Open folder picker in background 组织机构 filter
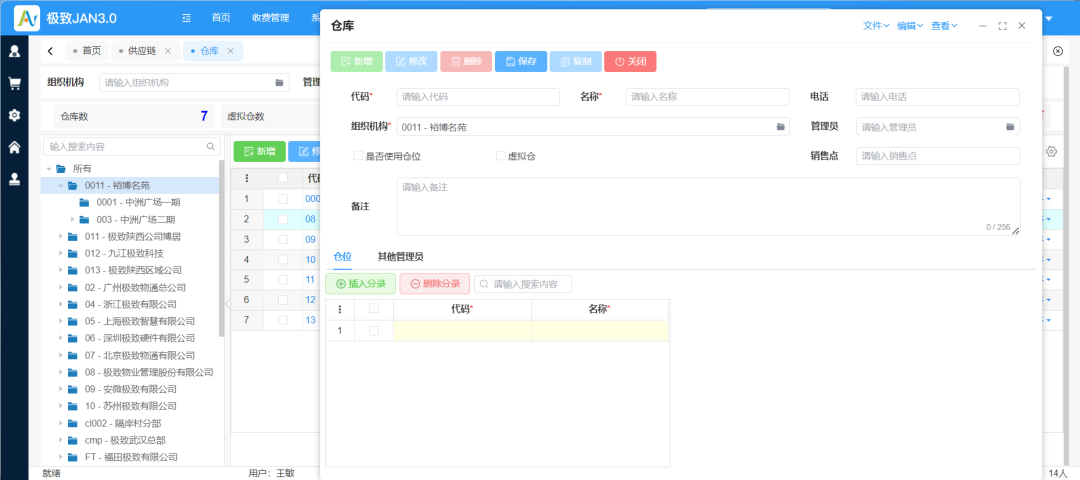Screen dimensions: 1080x480 pos(279,83)
